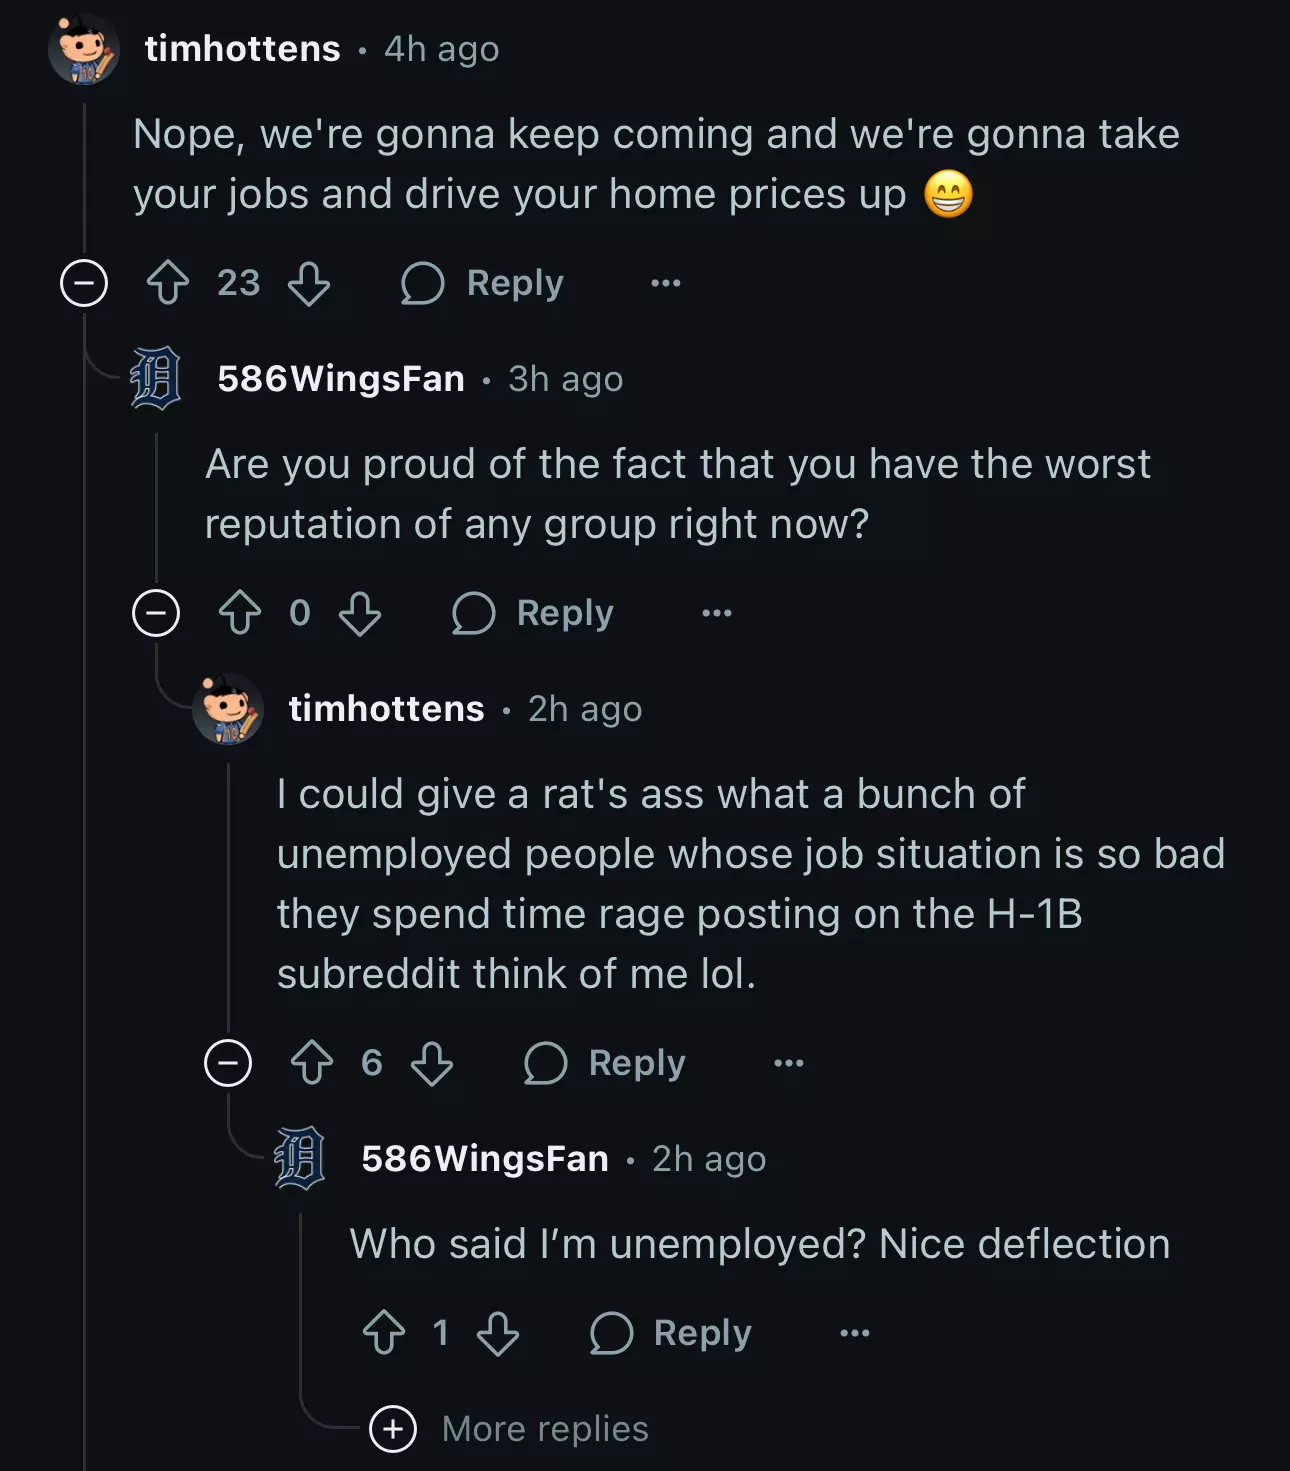The width and height of the screenshot is (1290, 1471).
Task: Downvote 586WingsFan's worst reputation comment
Action: pos(360,613)
